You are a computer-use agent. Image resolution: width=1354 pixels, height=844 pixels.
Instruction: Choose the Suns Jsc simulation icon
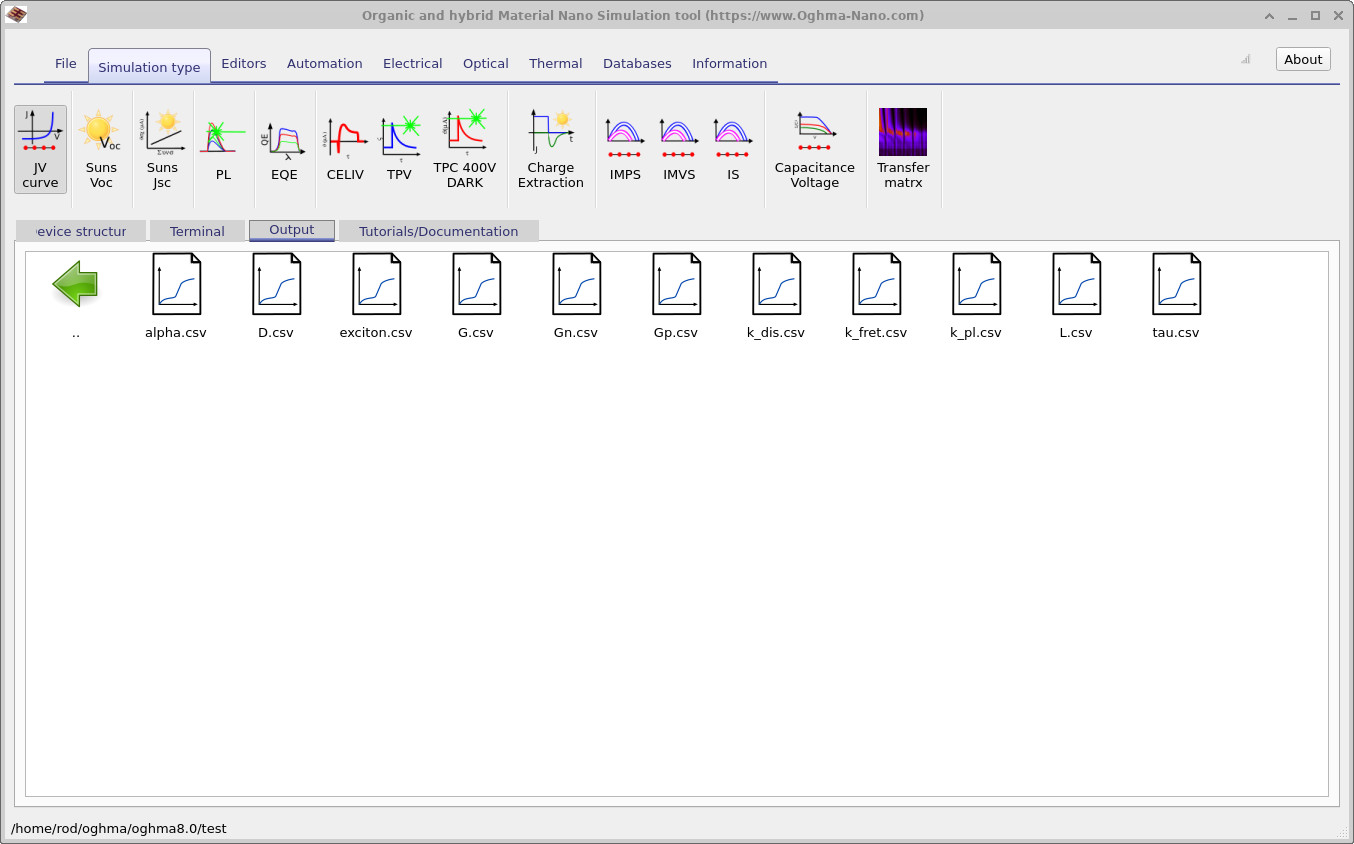[x=162, y=148]
